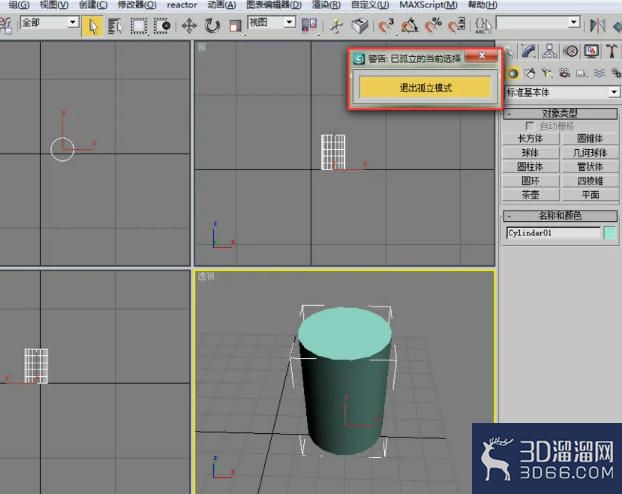Viewport: 622px width, 494px height.
Task: Click the 球体 sphere button
Action: (531, 153)
